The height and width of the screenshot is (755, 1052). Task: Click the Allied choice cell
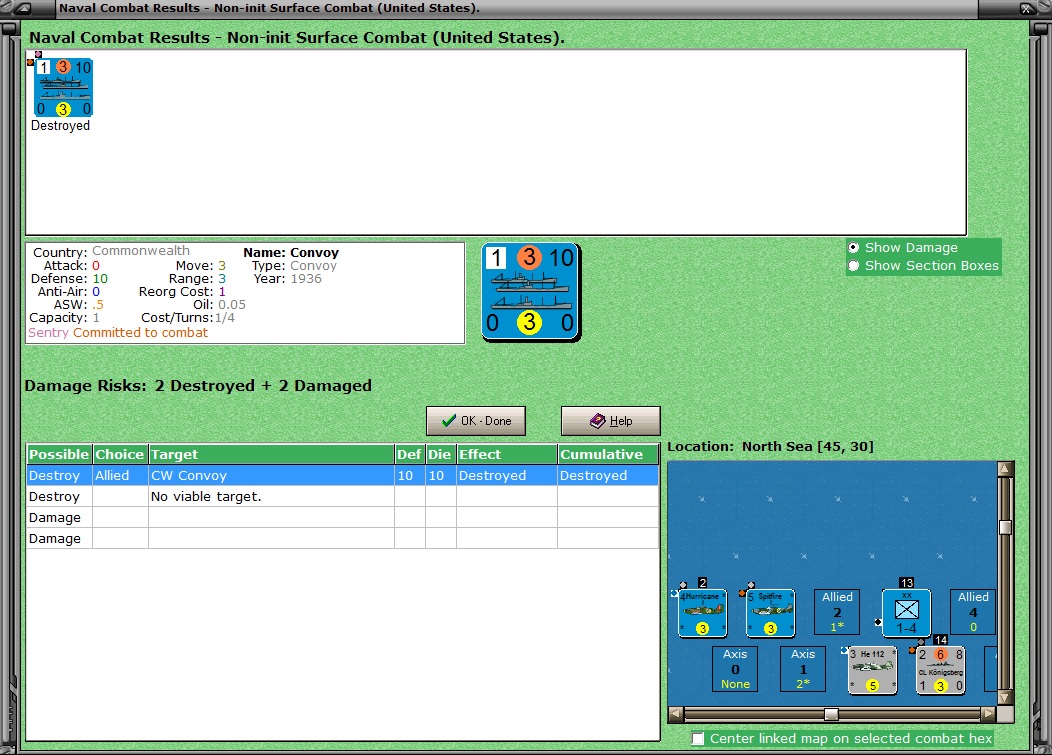click(x=120, y=475)
